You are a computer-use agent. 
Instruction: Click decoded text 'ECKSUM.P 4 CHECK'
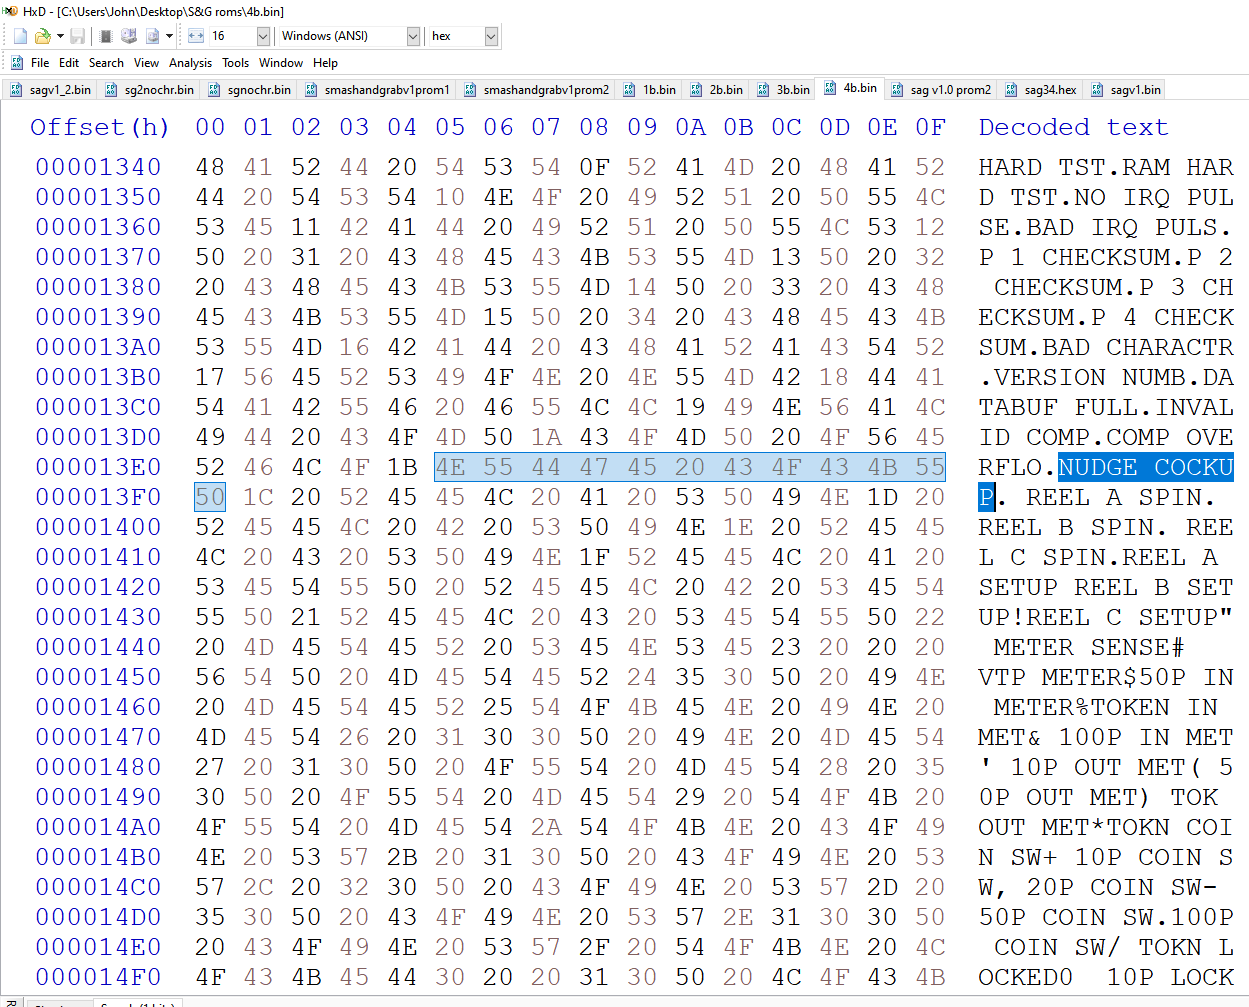[x=1106, y=317]
